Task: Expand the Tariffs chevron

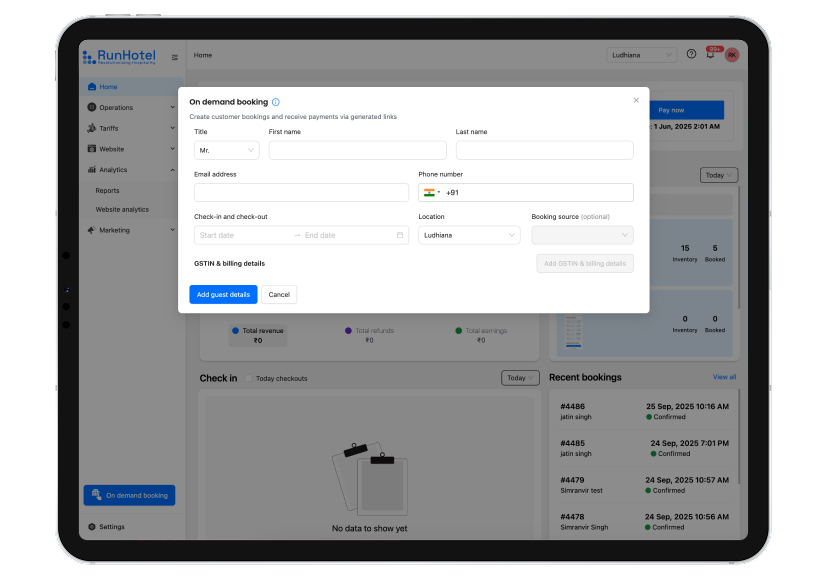Action: [x=173, y=128]
